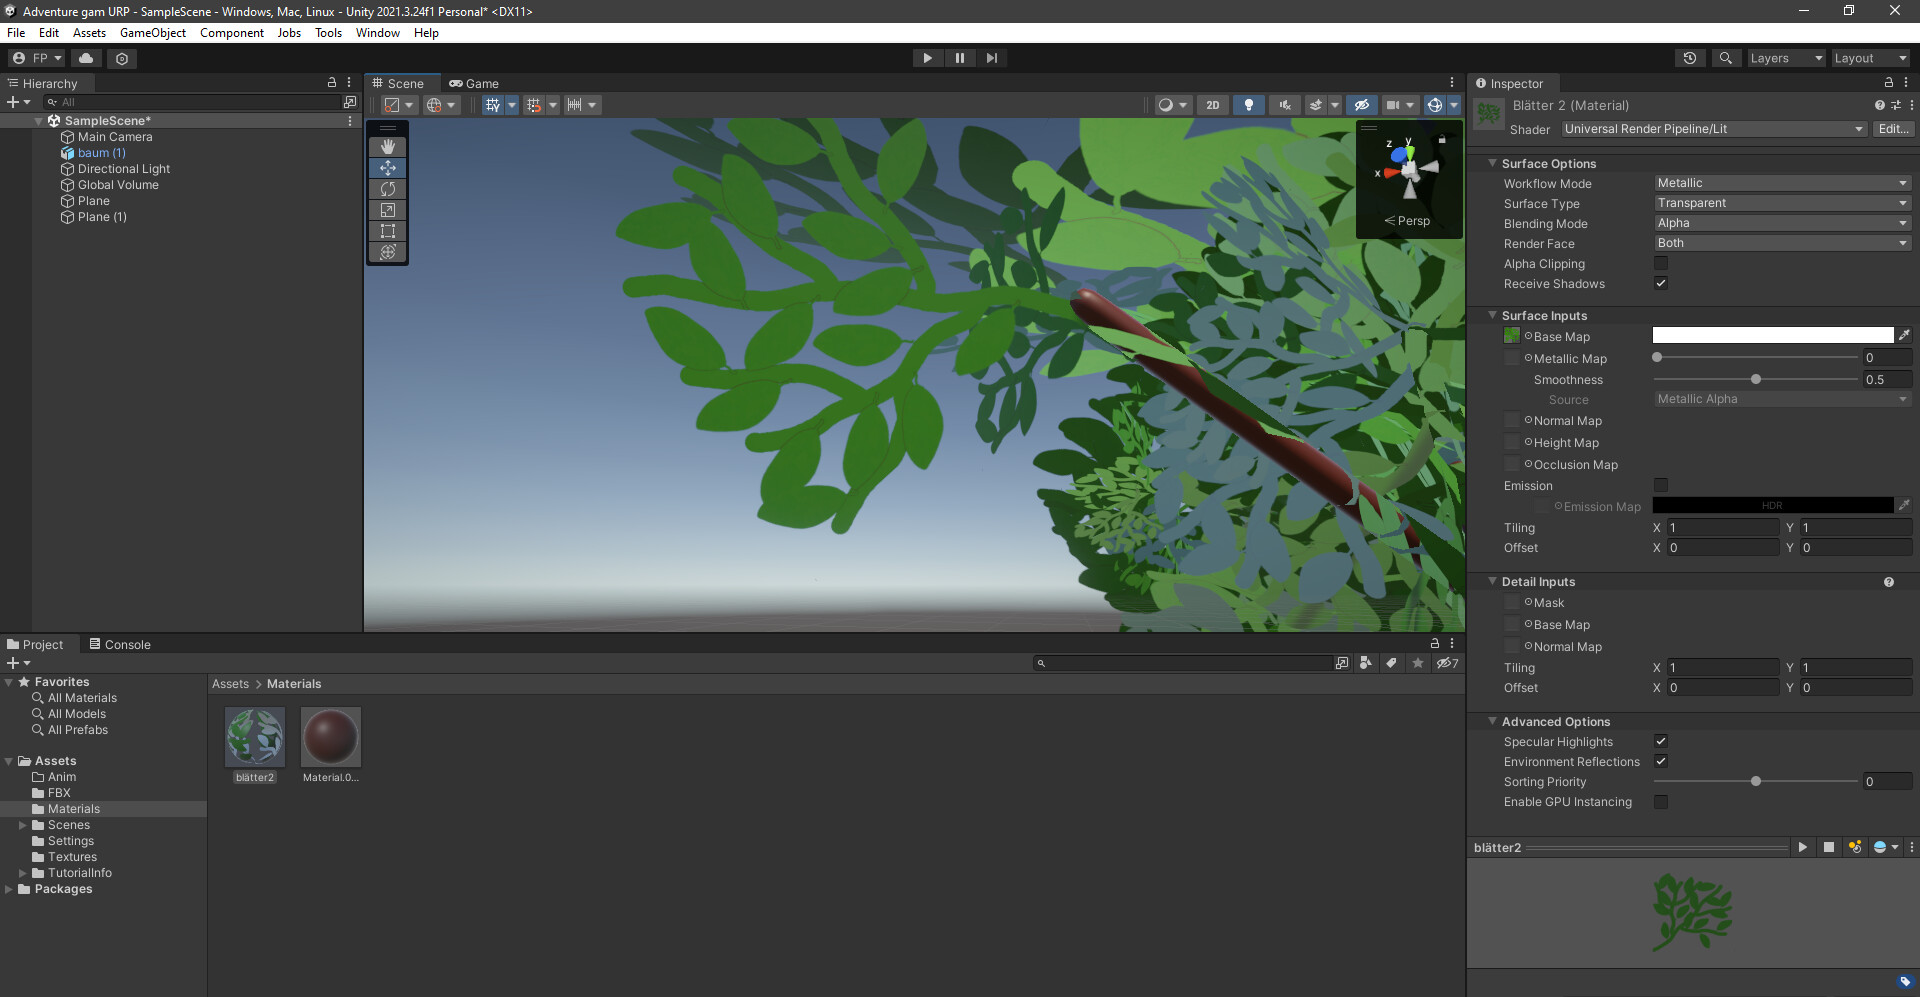Screen dimensions: 1920x997
Task: Select the Material.0 thumbnail in Project panel
Action: (x=330, y=736)
